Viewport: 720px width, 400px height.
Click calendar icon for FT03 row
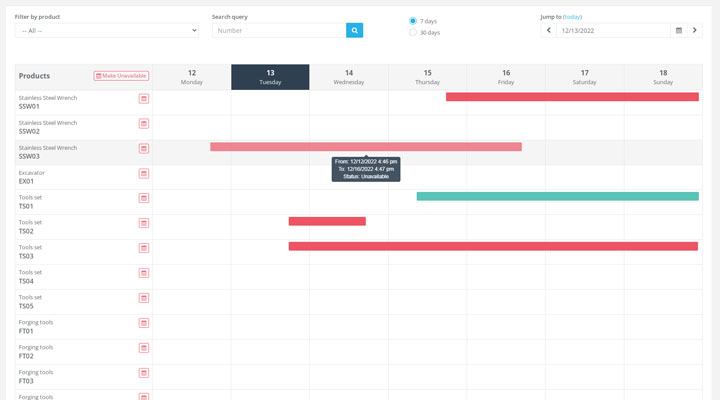144,373
